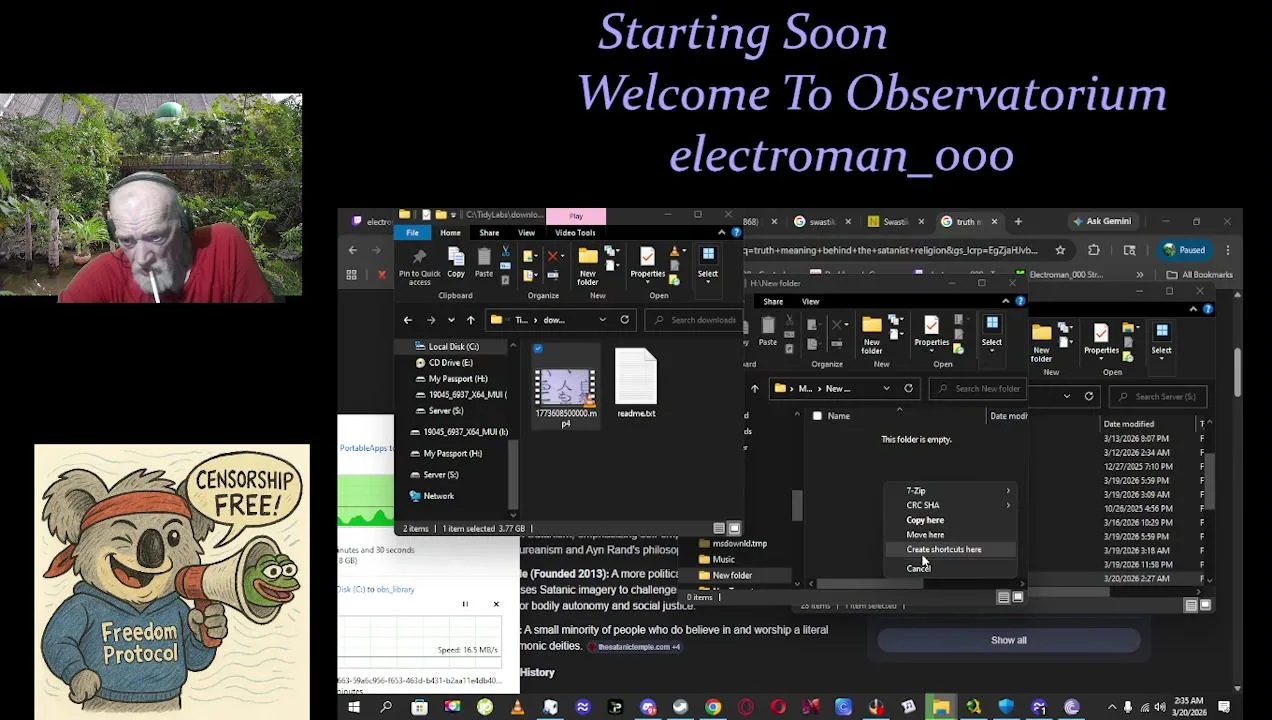Click Select icon in H:\New folder window
1272x720 pixels.
coord(992,332)
